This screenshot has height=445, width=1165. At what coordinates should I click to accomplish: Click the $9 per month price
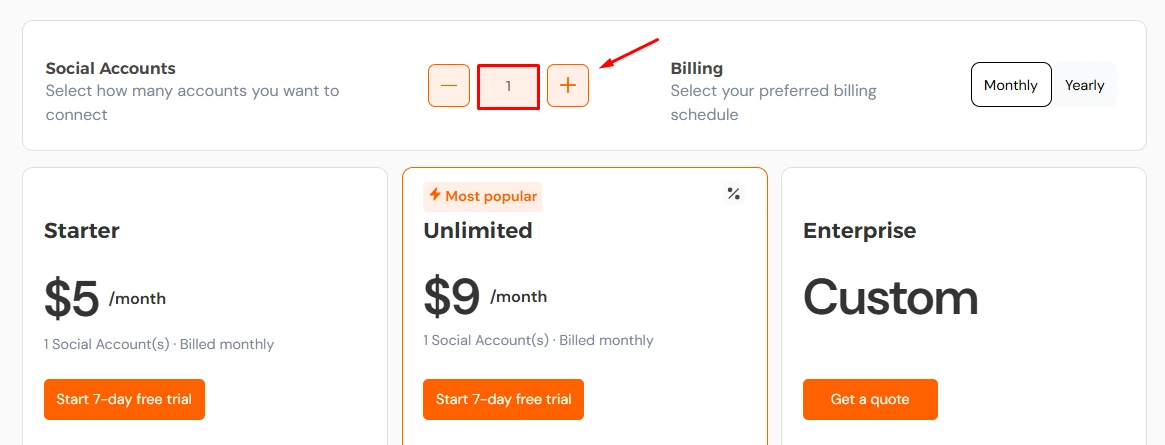[x=485, y=297]
